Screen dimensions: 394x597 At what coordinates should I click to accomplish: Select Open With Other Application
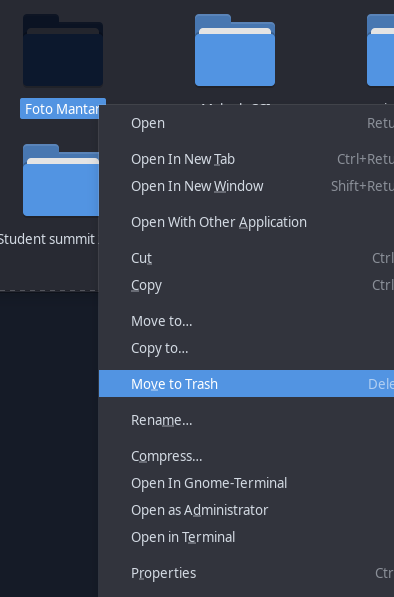point(246,222)
